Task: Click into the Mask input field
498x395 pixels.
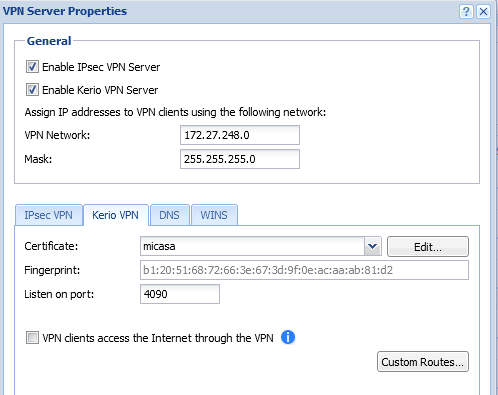Action: click(240, 159)
